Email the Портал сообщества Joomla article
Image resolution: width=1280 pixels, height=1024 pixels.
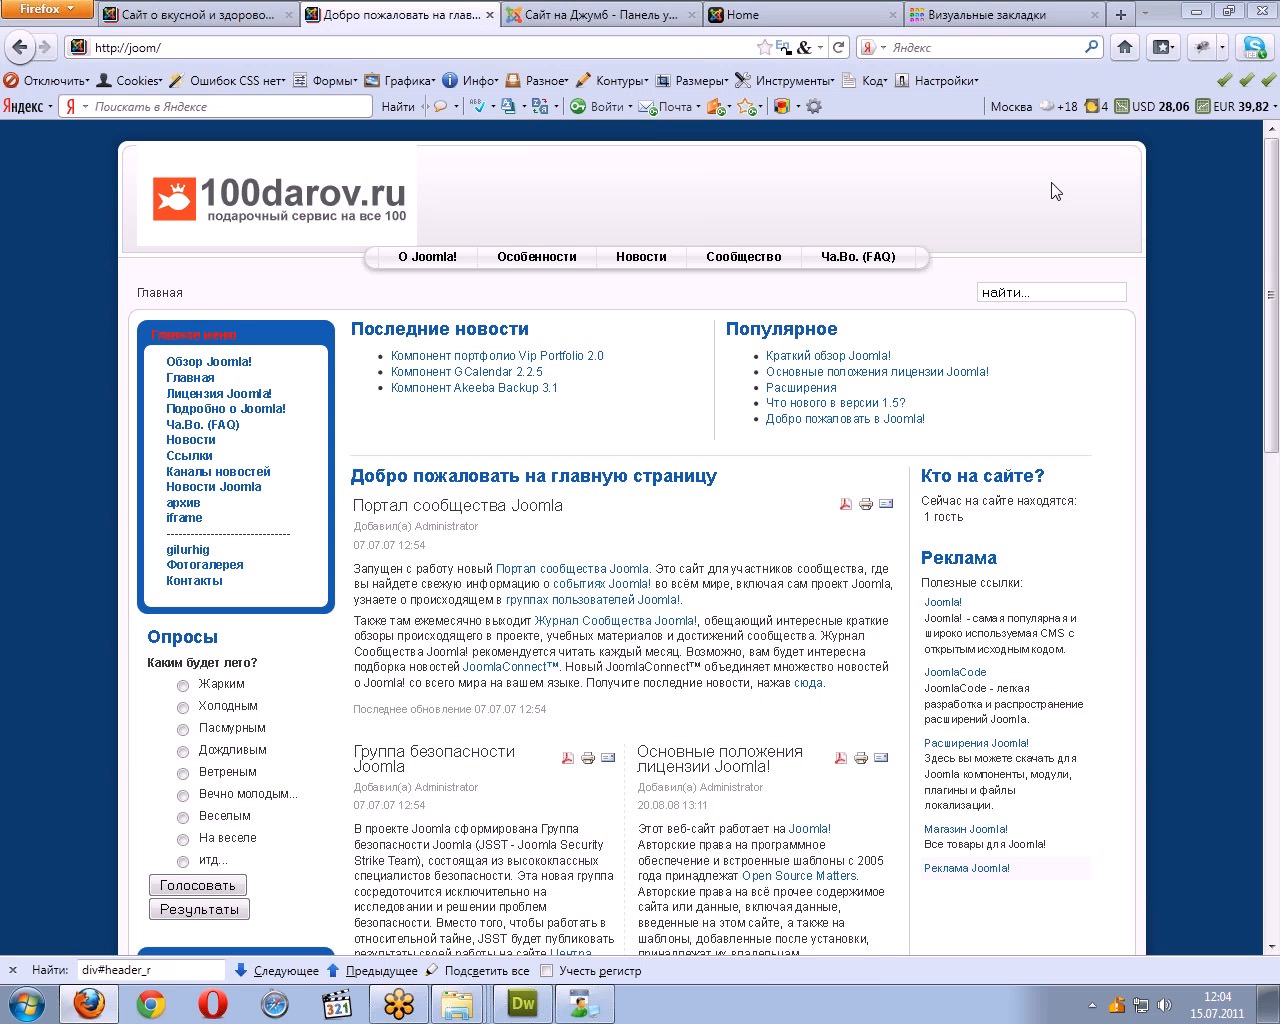click(886, 504)
